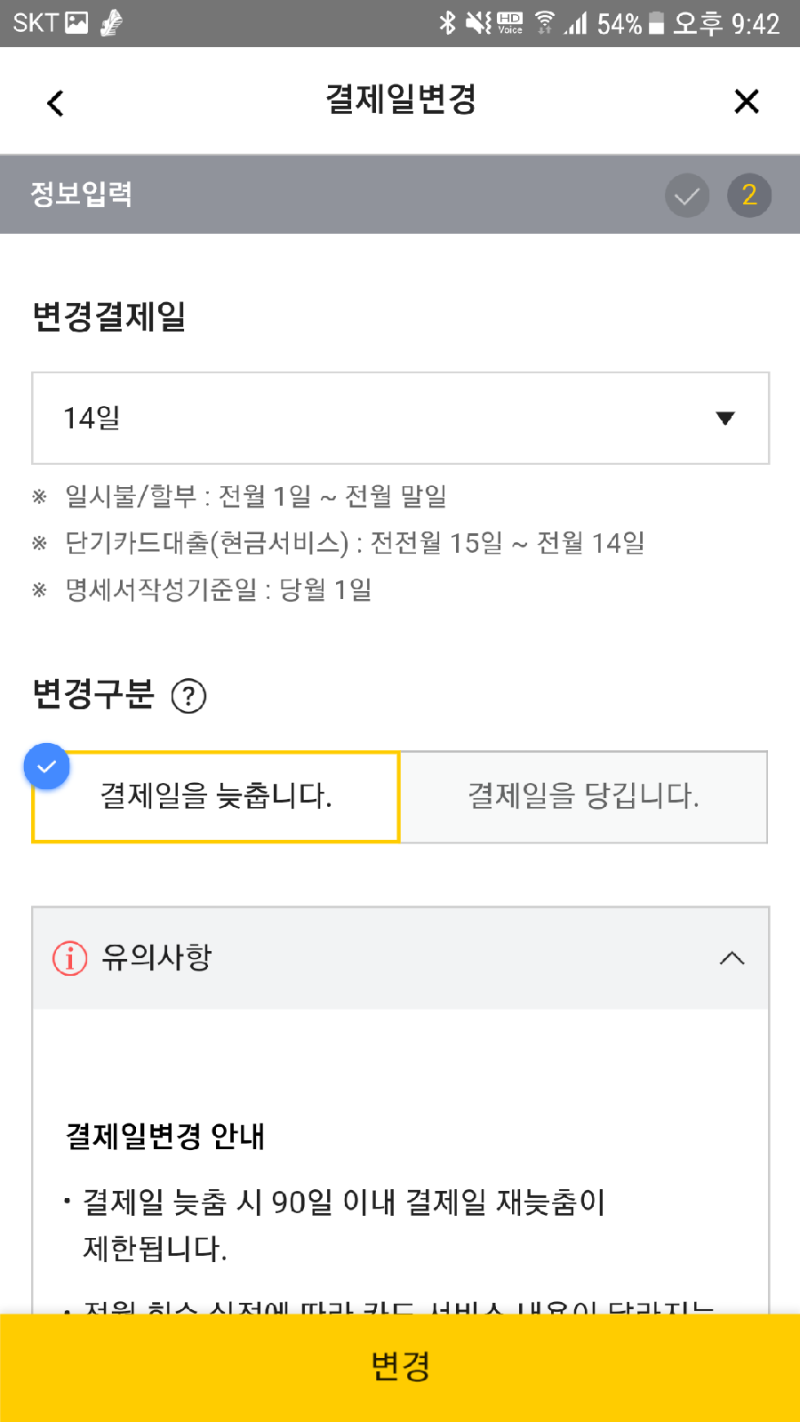Open help for 변경구분 question mark
Image resolution: width=800 pixels, height=1422 pixels.
tap(189, 696)
